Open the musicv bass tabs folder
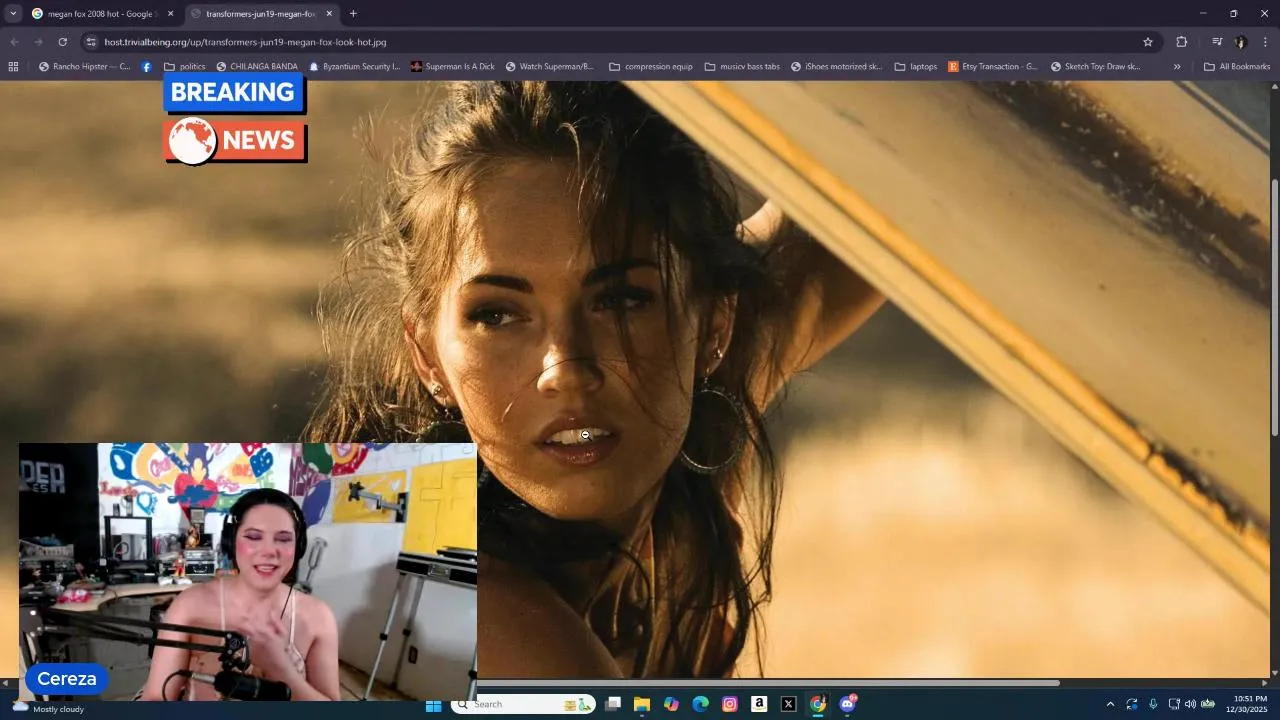 (742, 67)
